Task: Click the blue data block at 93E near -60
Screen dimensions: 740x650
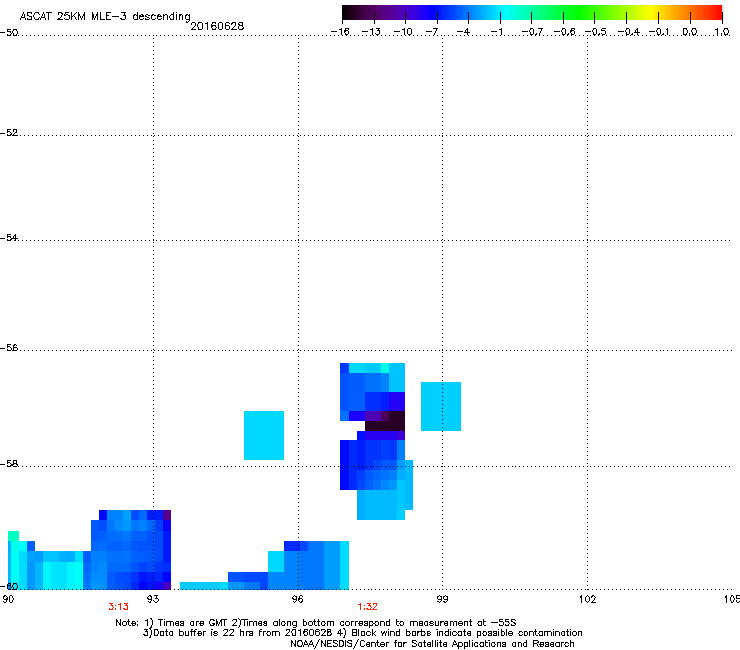Action: pos(131,549)
